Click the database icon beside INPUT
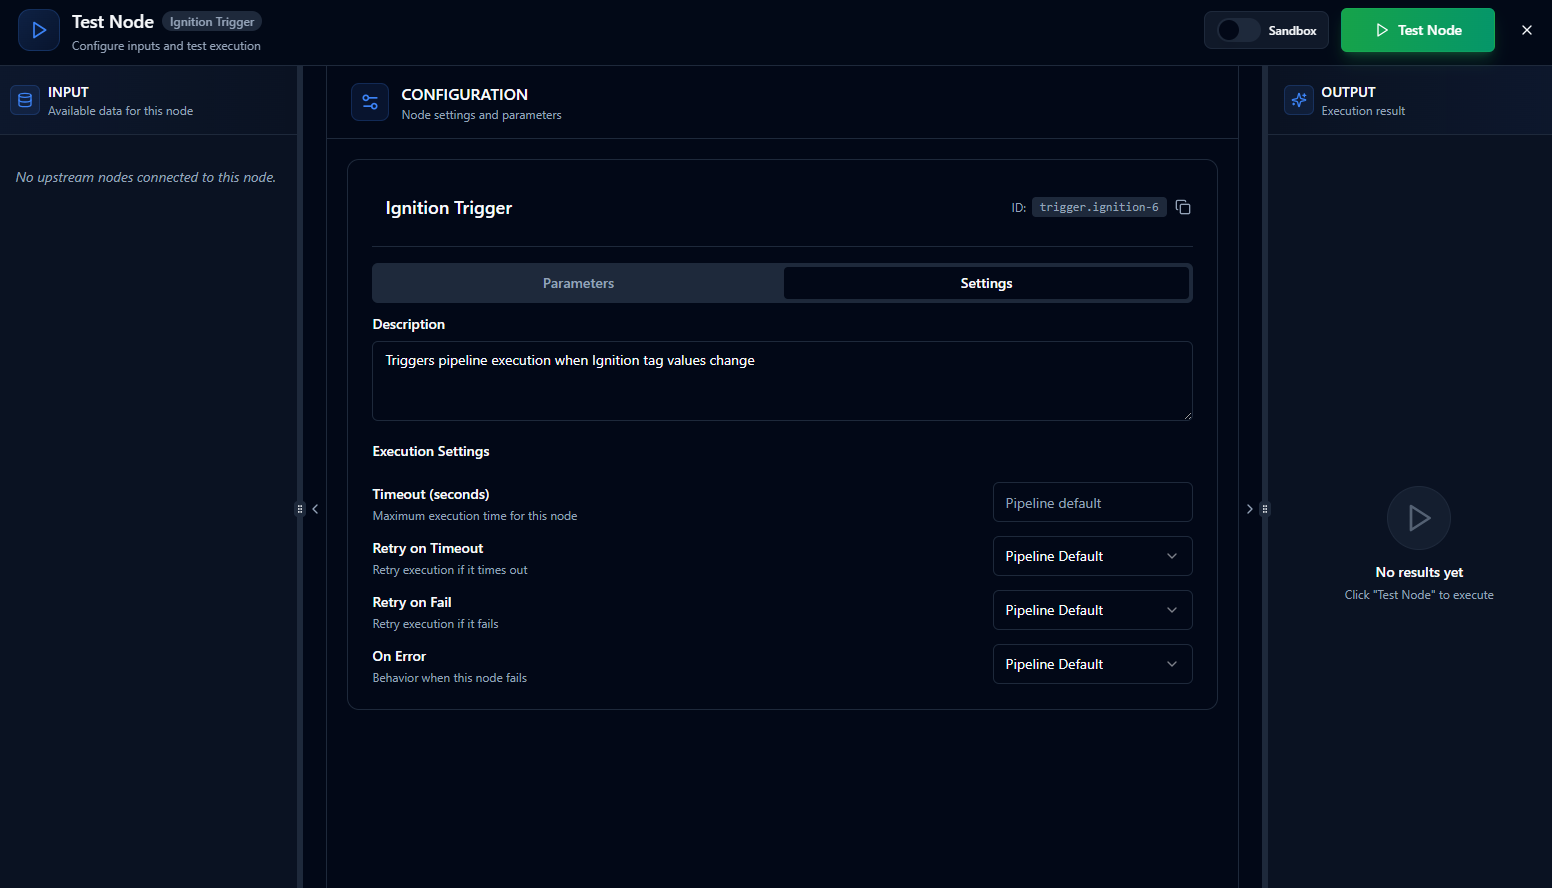 click(25, 100)
